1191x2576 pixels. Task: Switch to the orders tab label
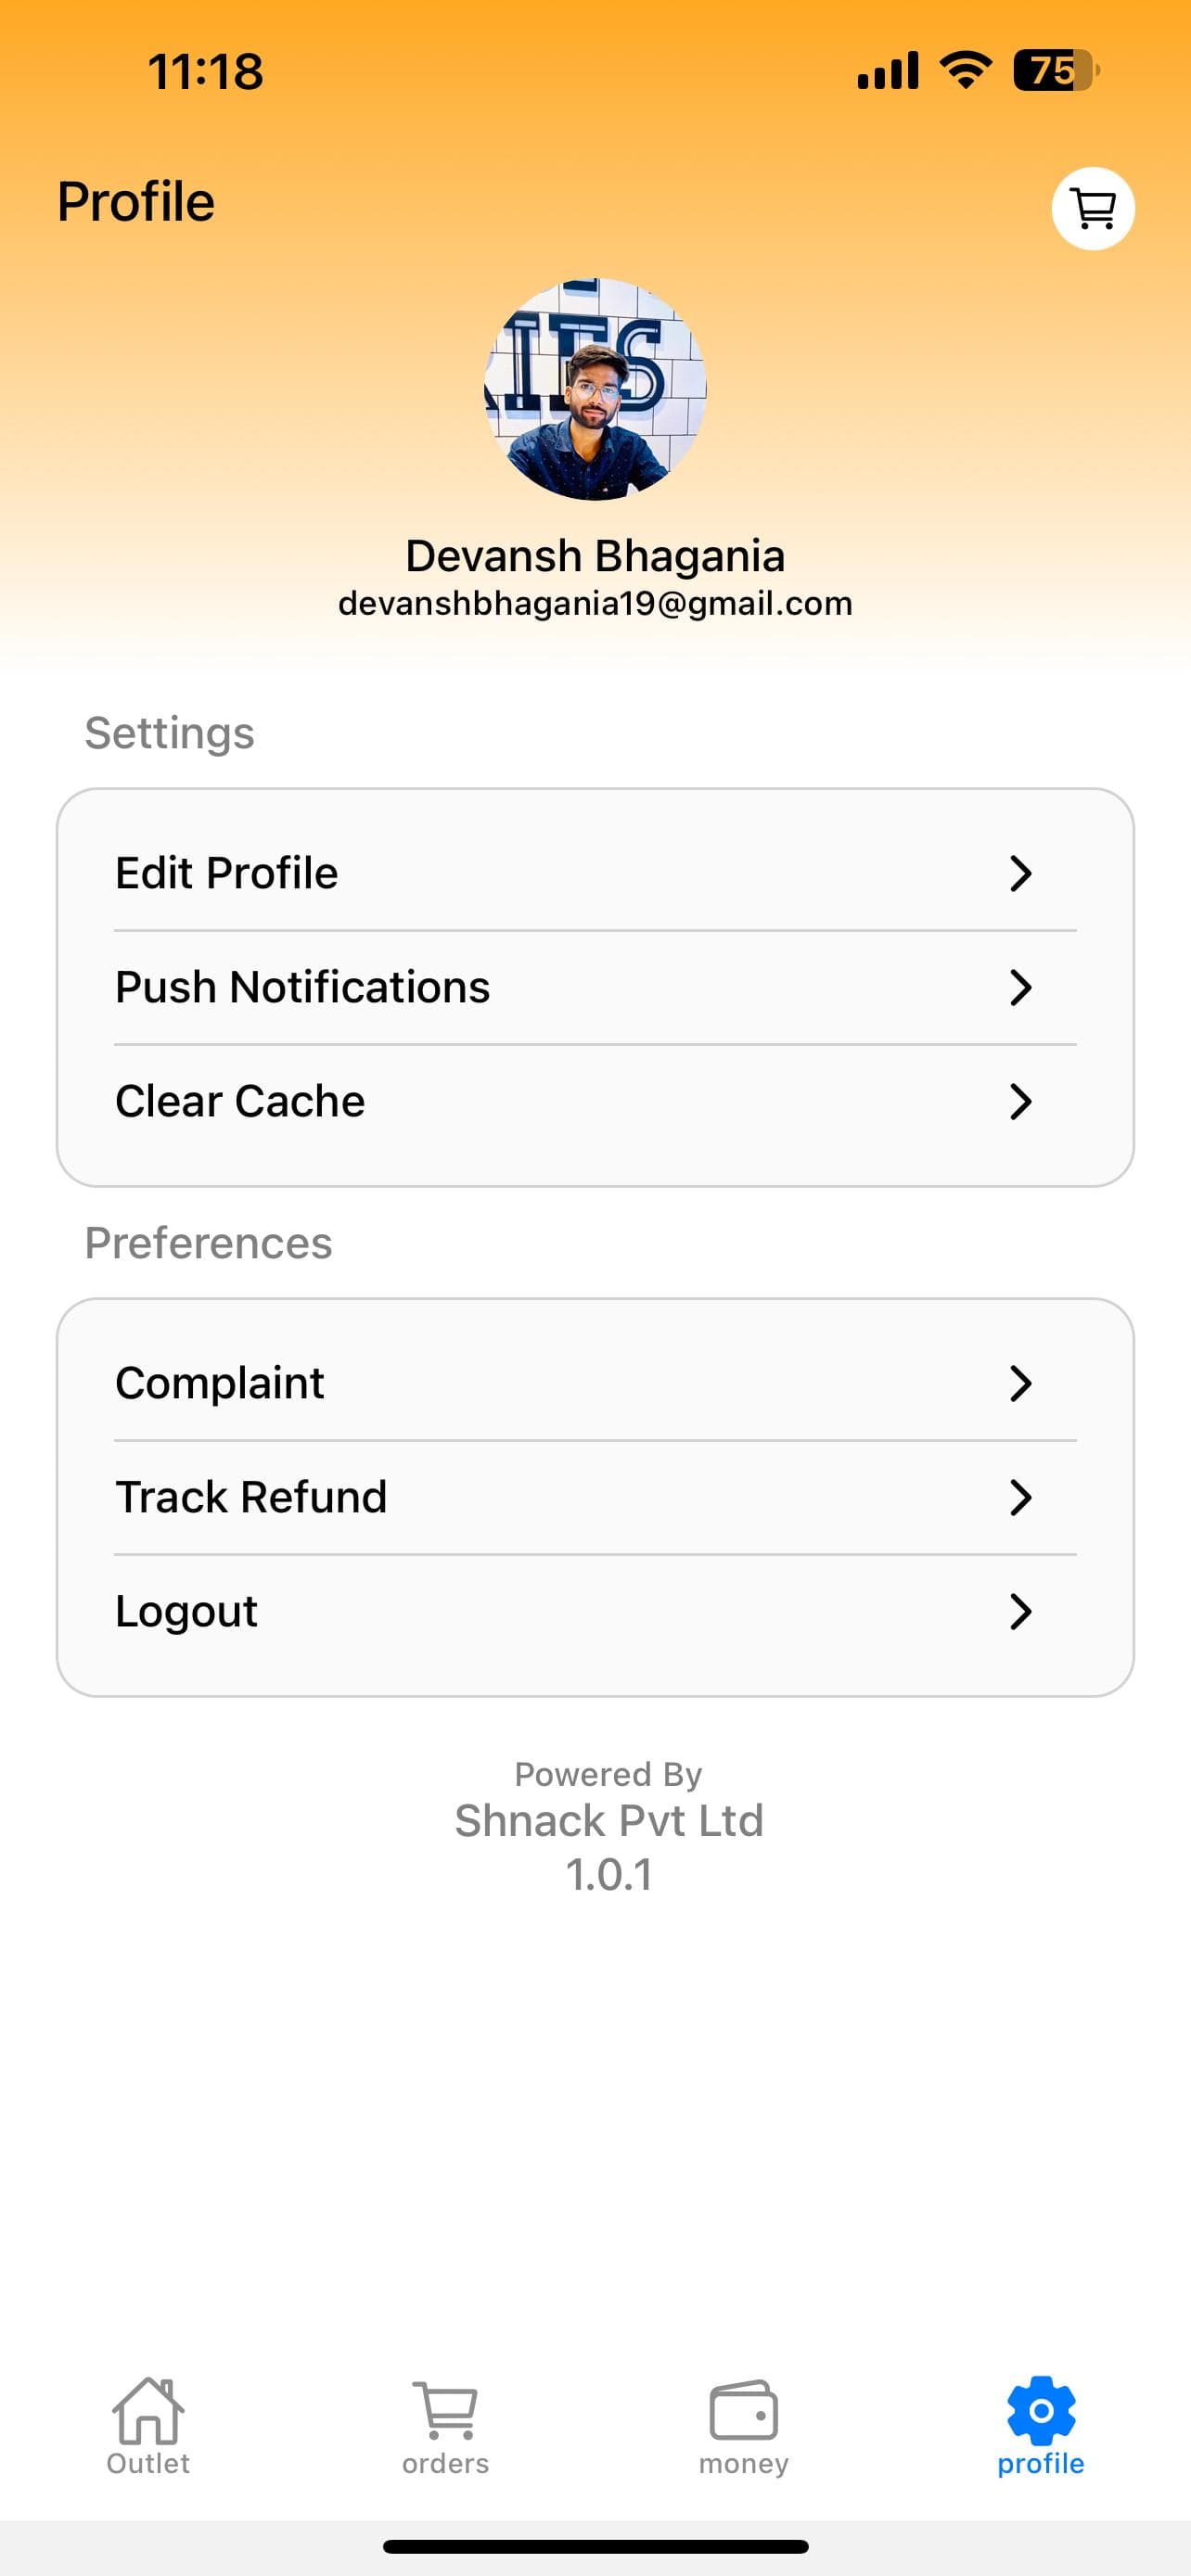(445, 2463)
